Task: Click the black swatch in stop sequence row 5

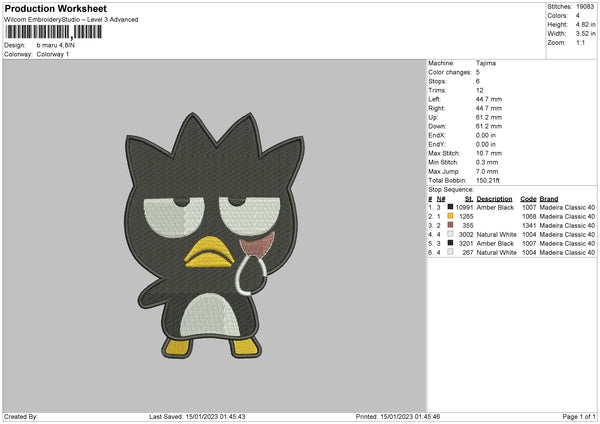Action: [450, 243]
